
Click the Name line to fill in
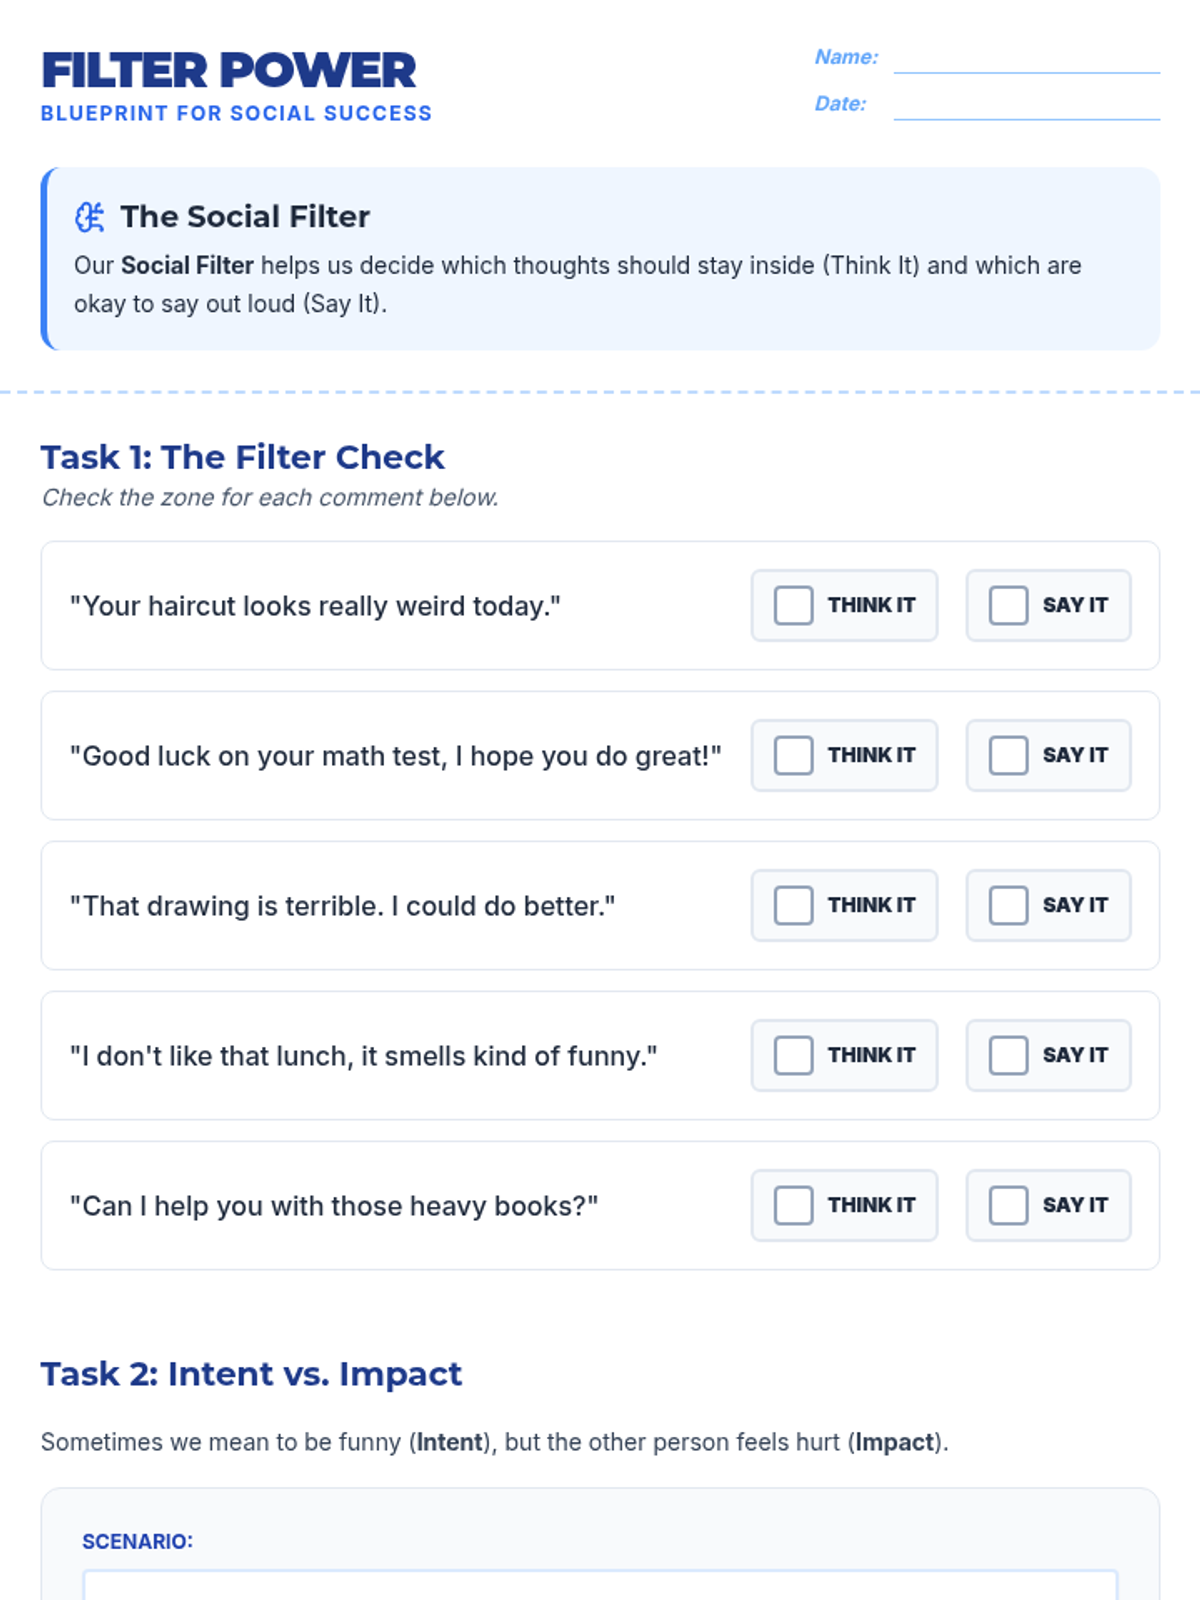click(1027, 58)
